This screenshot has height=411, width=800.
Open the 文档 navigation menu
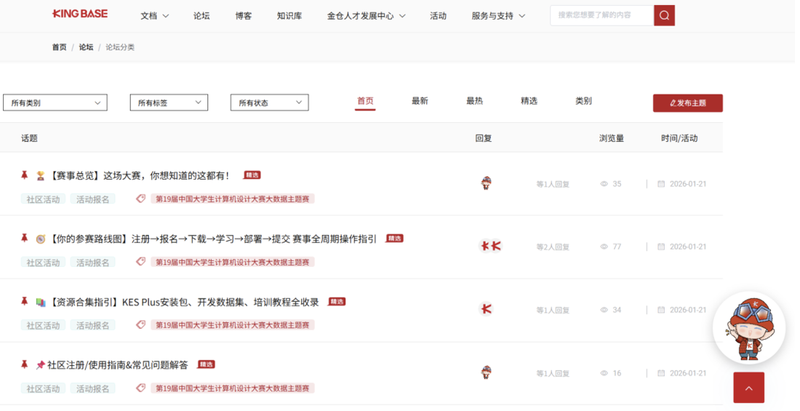click(x=155, y=16)
